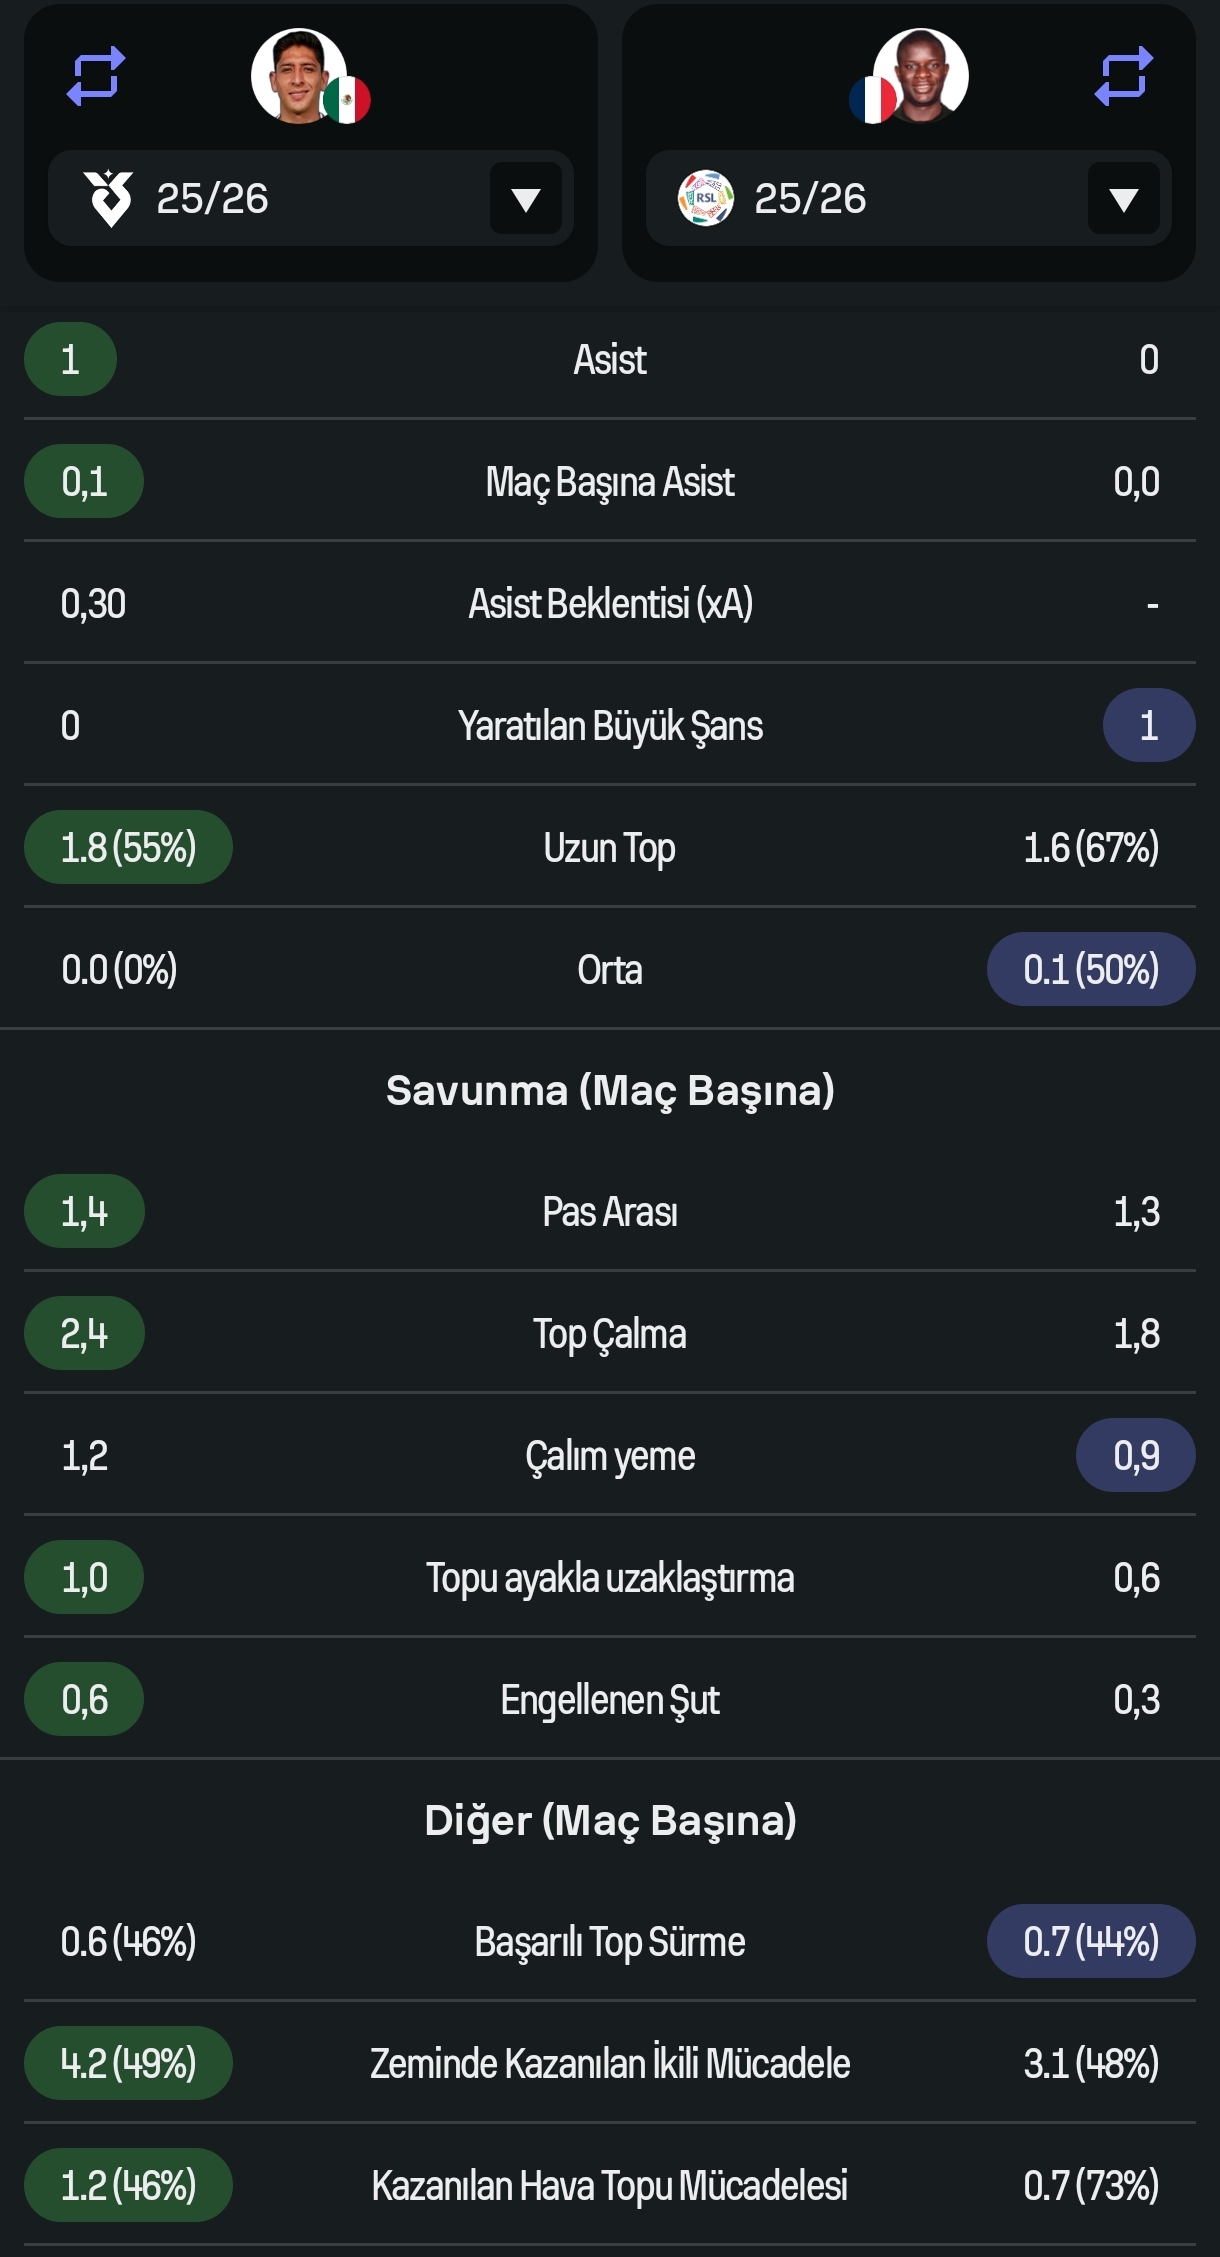Expand the right 25/26 season dropdown arrow
Viewport: 1220px width, 2257px height.
(x=1124, y=199)
